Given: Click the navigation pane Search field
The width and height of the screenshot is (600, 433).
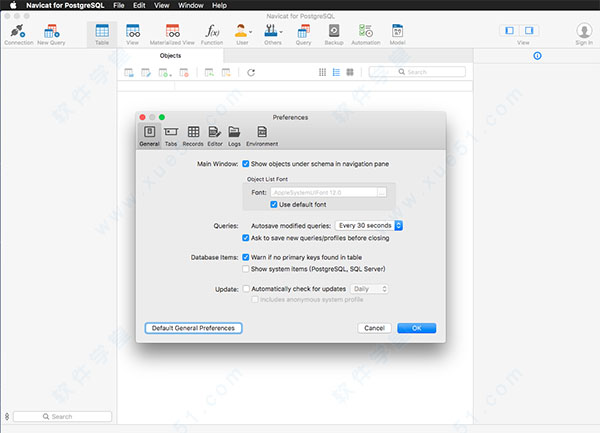Looking at the screenshot, I should [62, 417].
